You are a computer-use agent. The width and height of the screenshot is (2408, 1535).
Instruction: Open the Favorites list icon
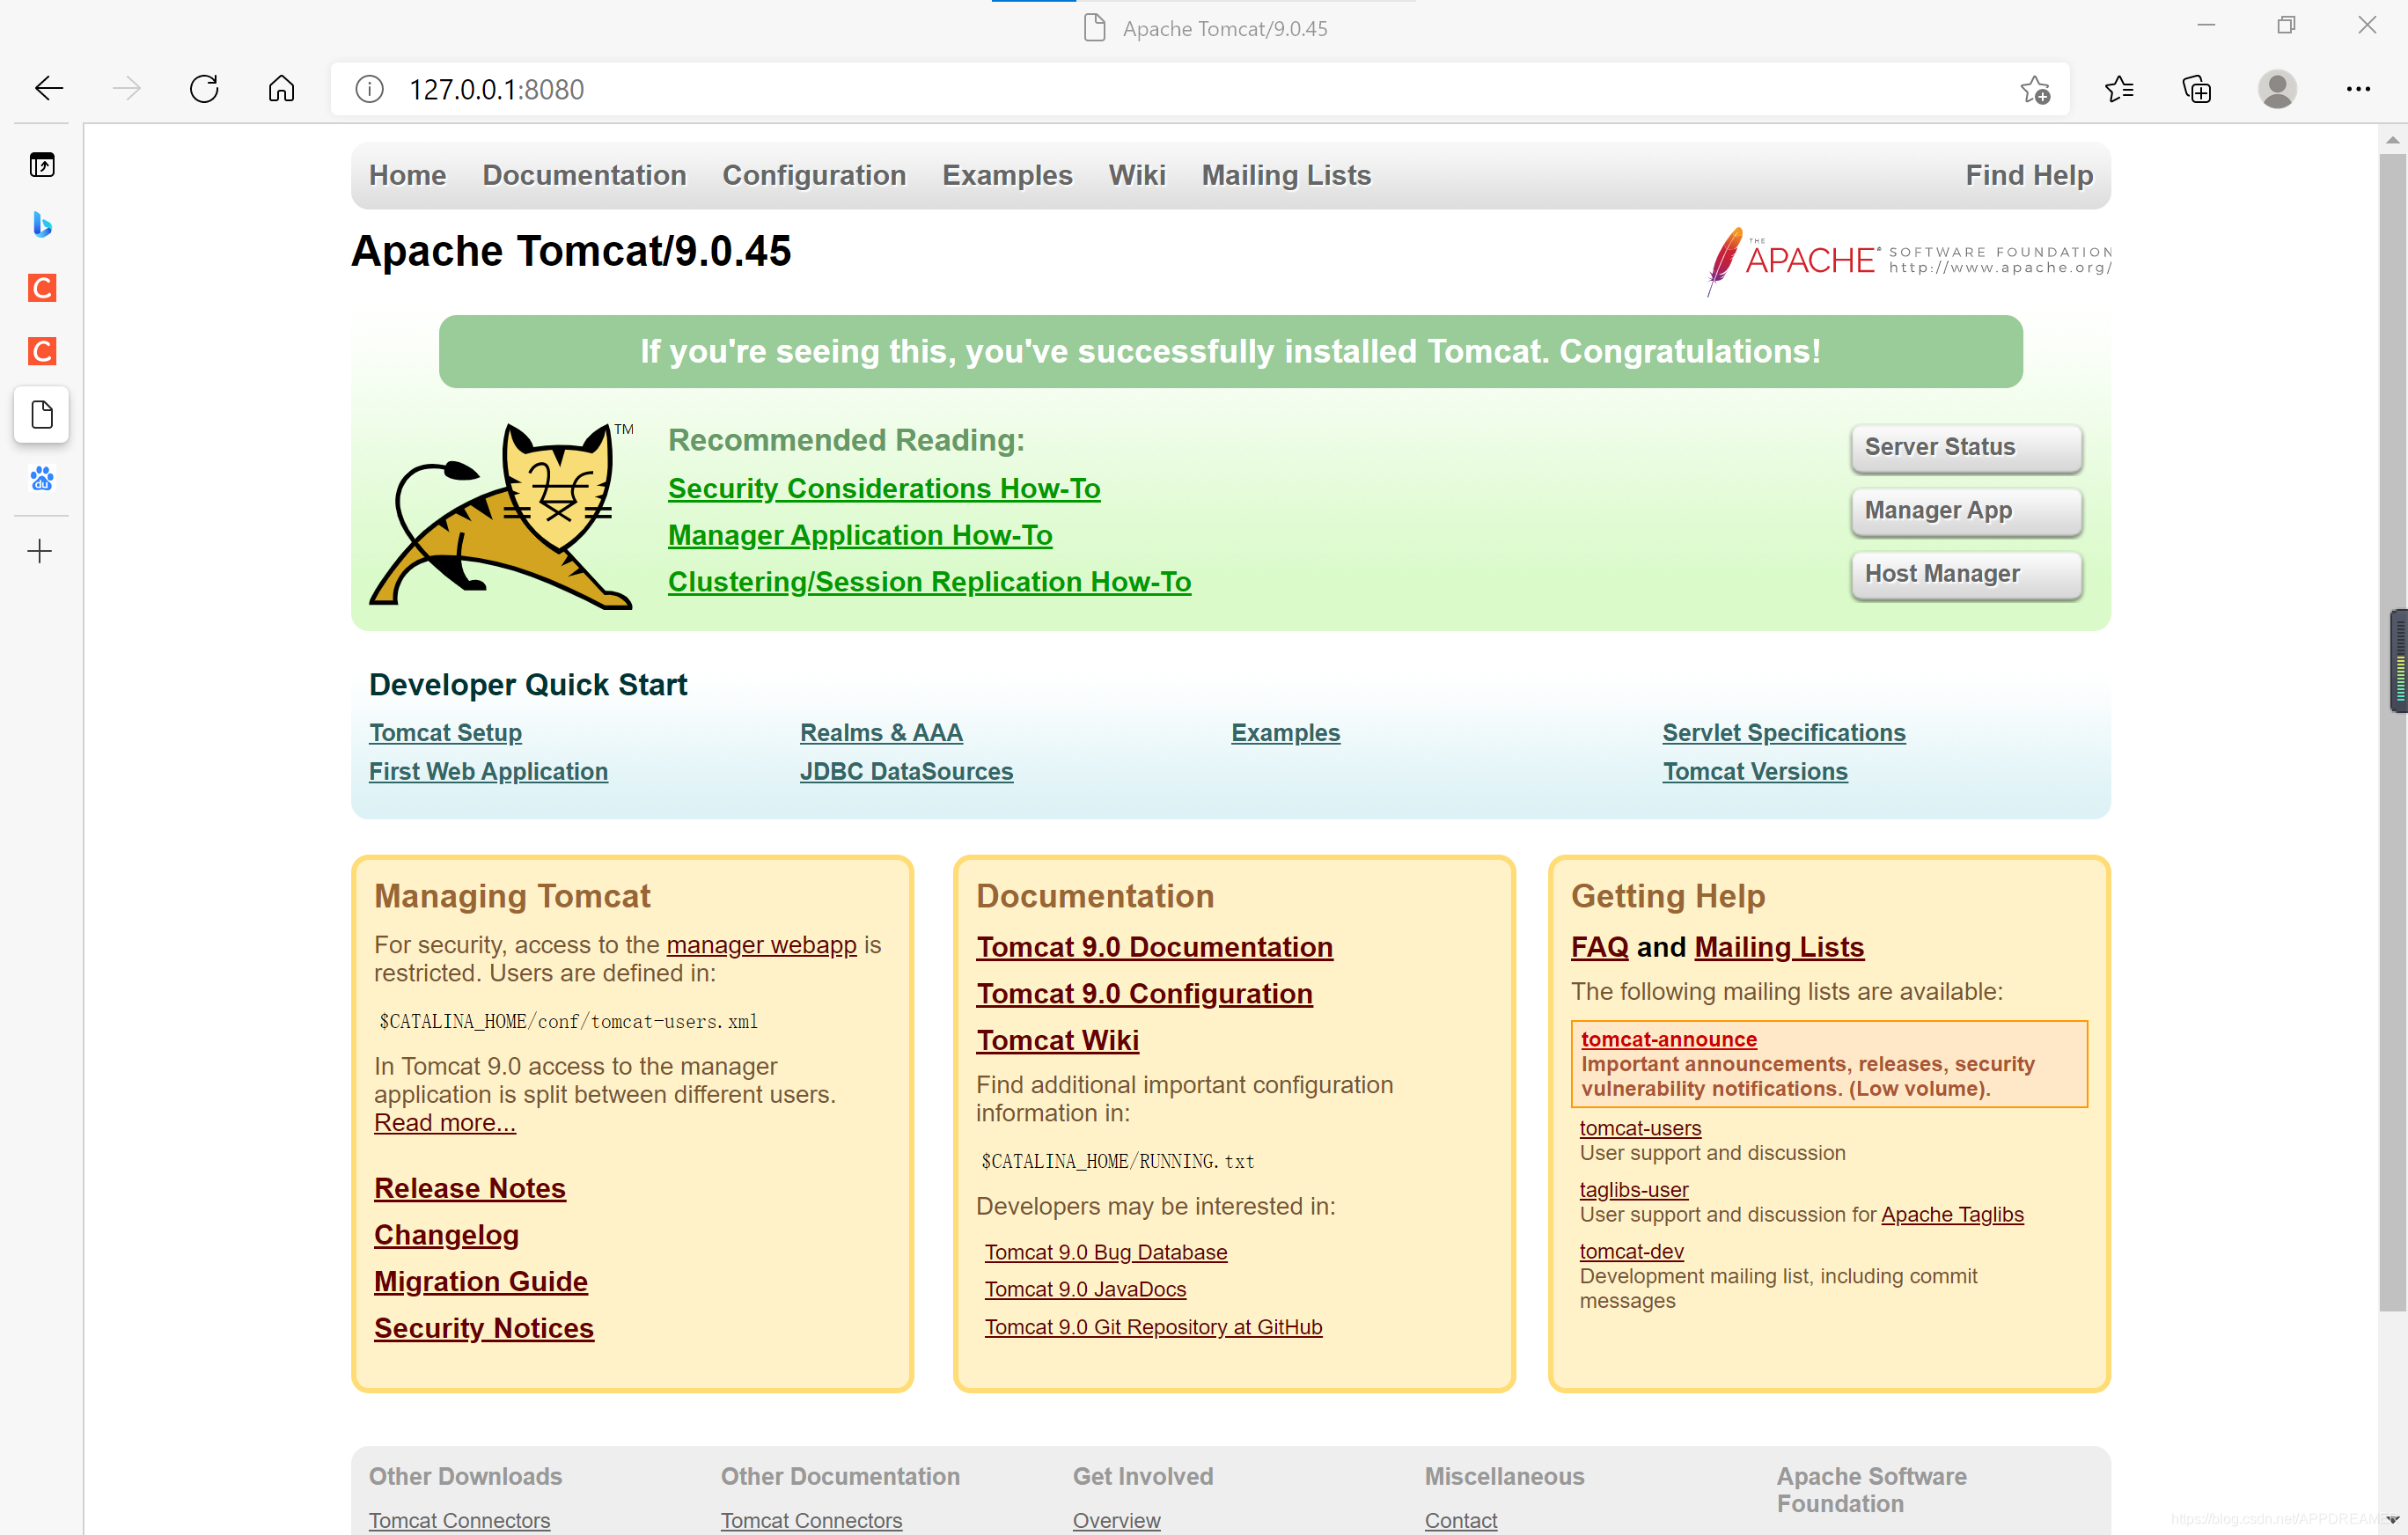point(2119,90)
